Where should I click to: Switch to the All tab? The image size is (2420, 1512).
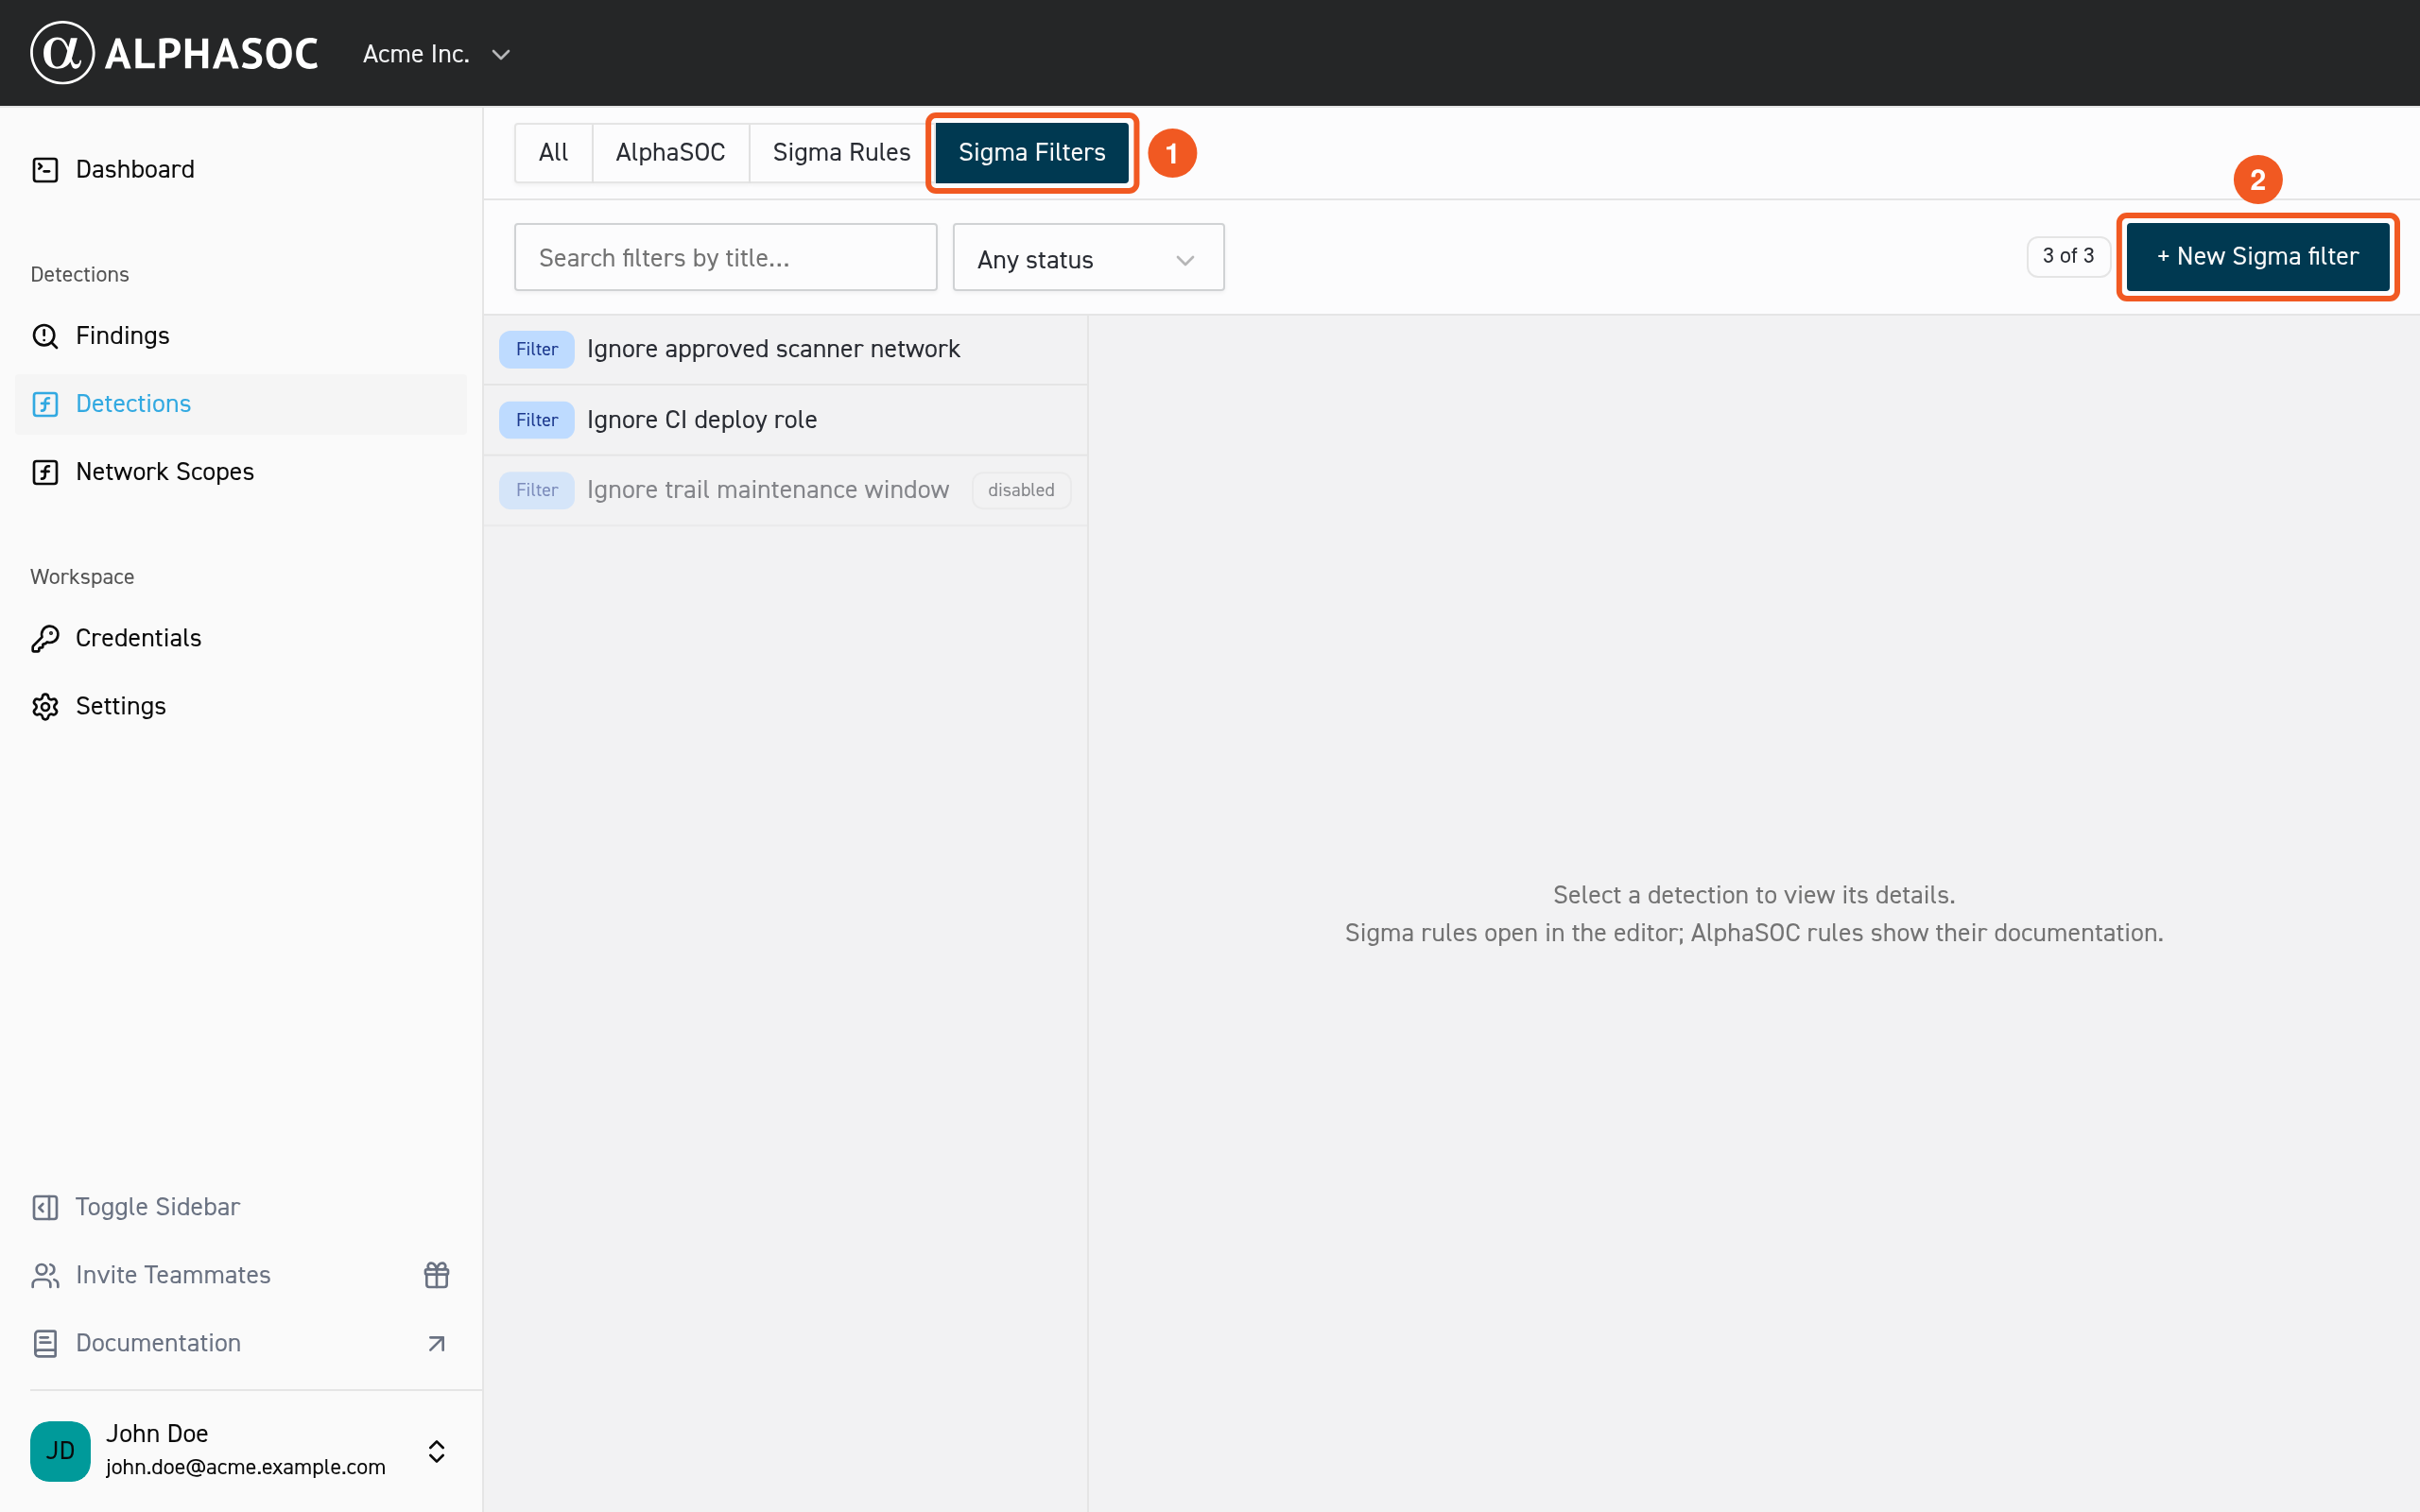553,152
